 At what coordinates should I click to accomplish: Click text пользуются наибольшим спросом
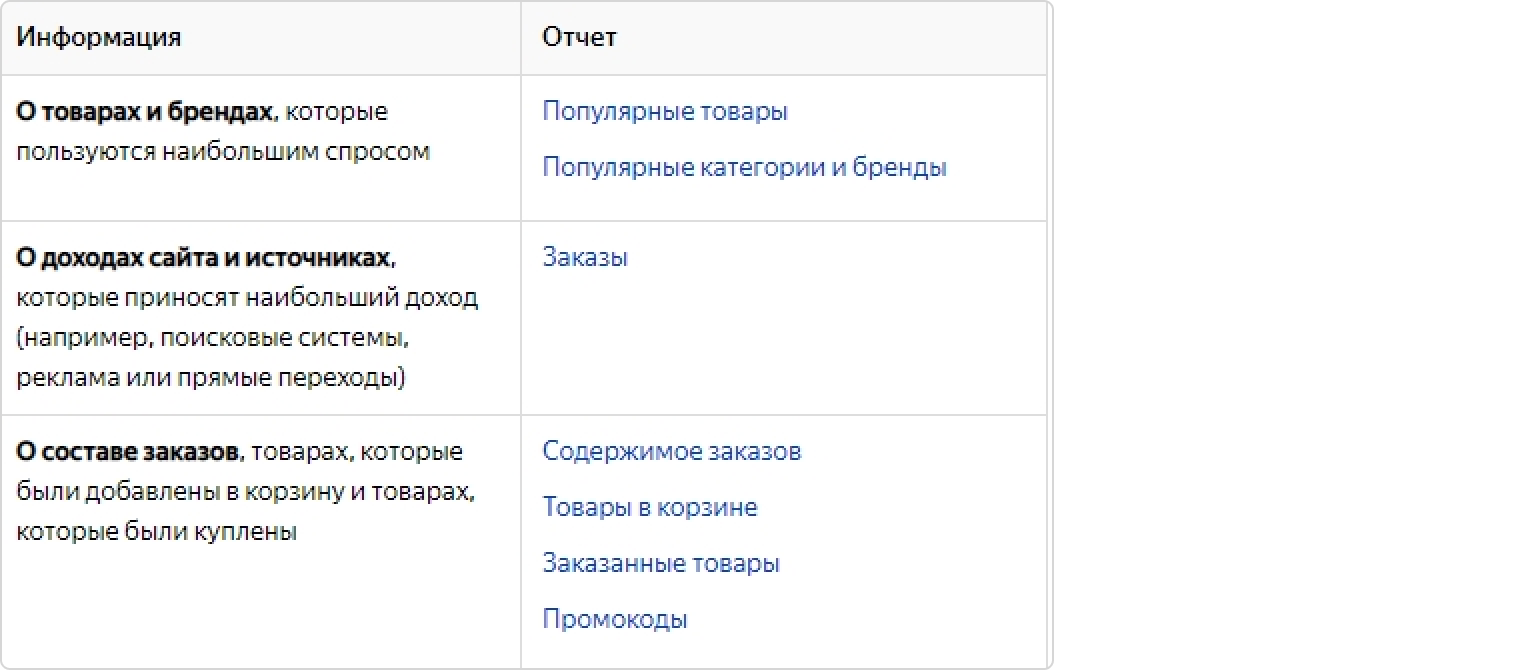[223, 152]
